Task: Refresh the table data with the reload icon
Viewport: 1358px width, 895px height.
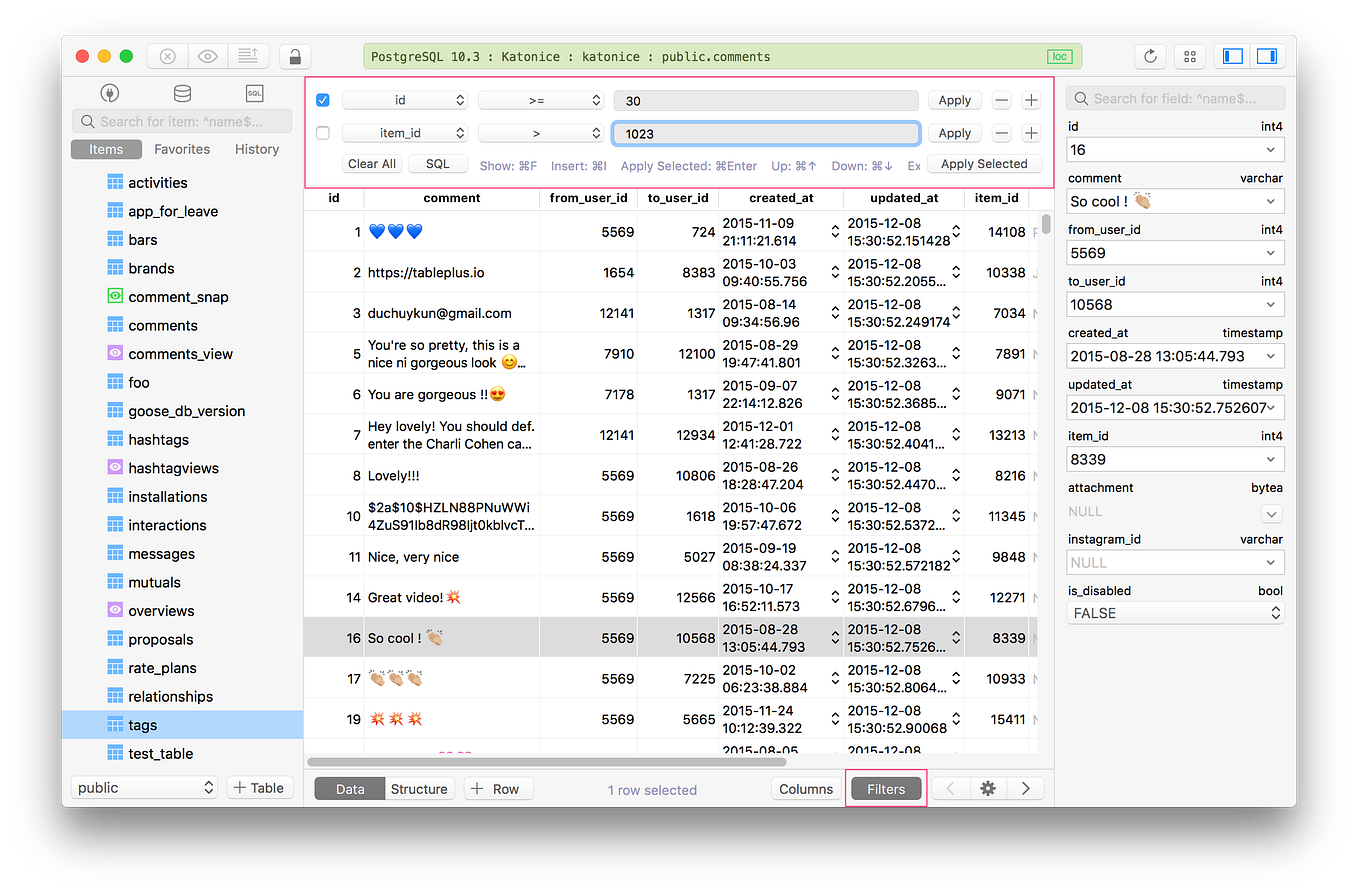Action: pos(1149,56)
